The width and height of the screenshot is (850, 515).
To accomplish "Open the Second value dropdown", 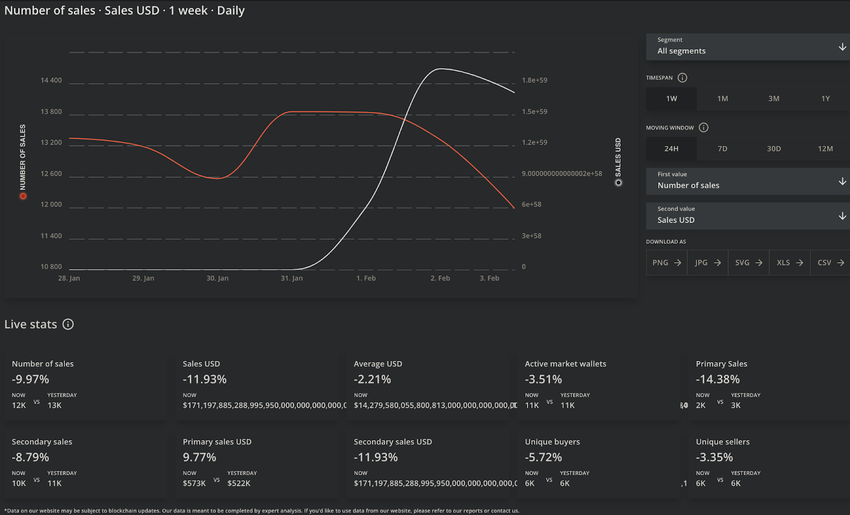I will (748, 216).
